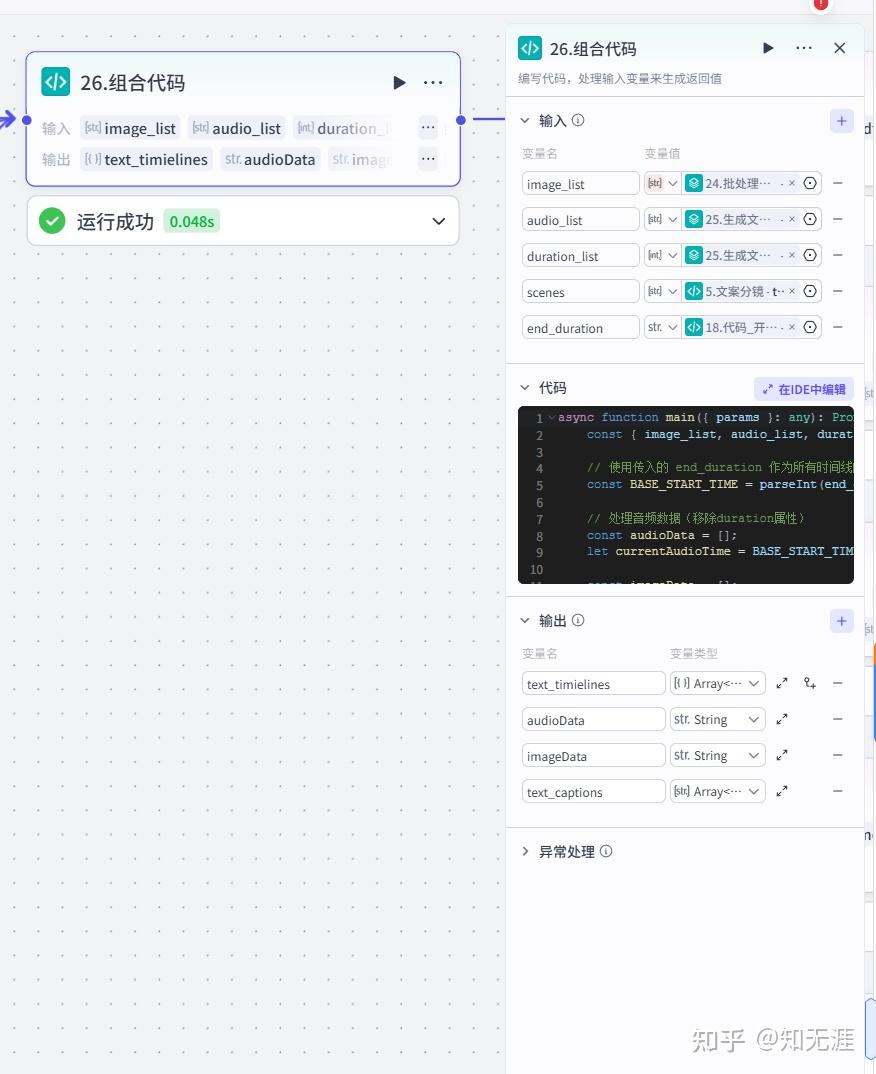Add a new input variable
Screen dimensions: 876x1074
click(x=841, y=121)
